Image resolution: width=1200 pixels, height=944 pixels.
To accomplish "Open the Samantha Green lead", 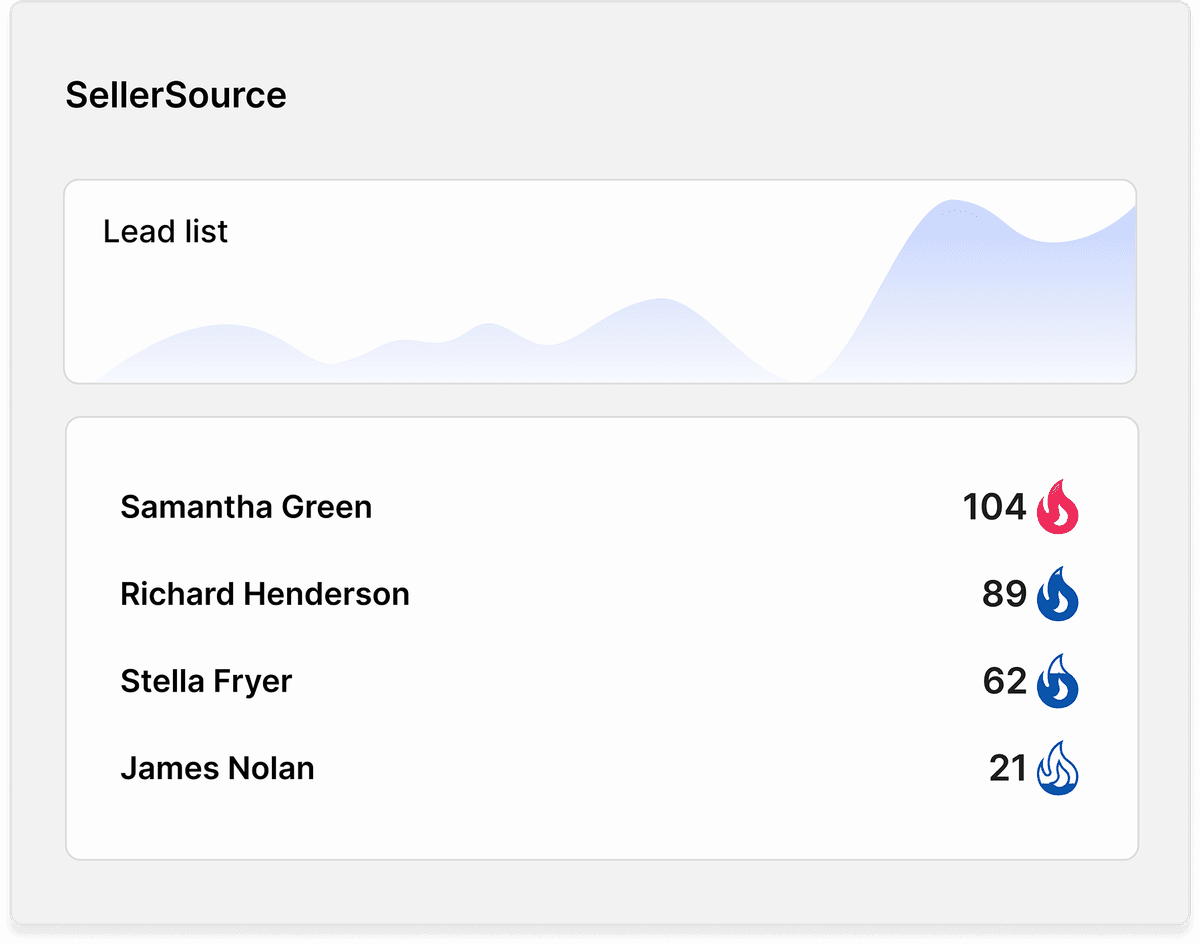I will click(246, 507).
